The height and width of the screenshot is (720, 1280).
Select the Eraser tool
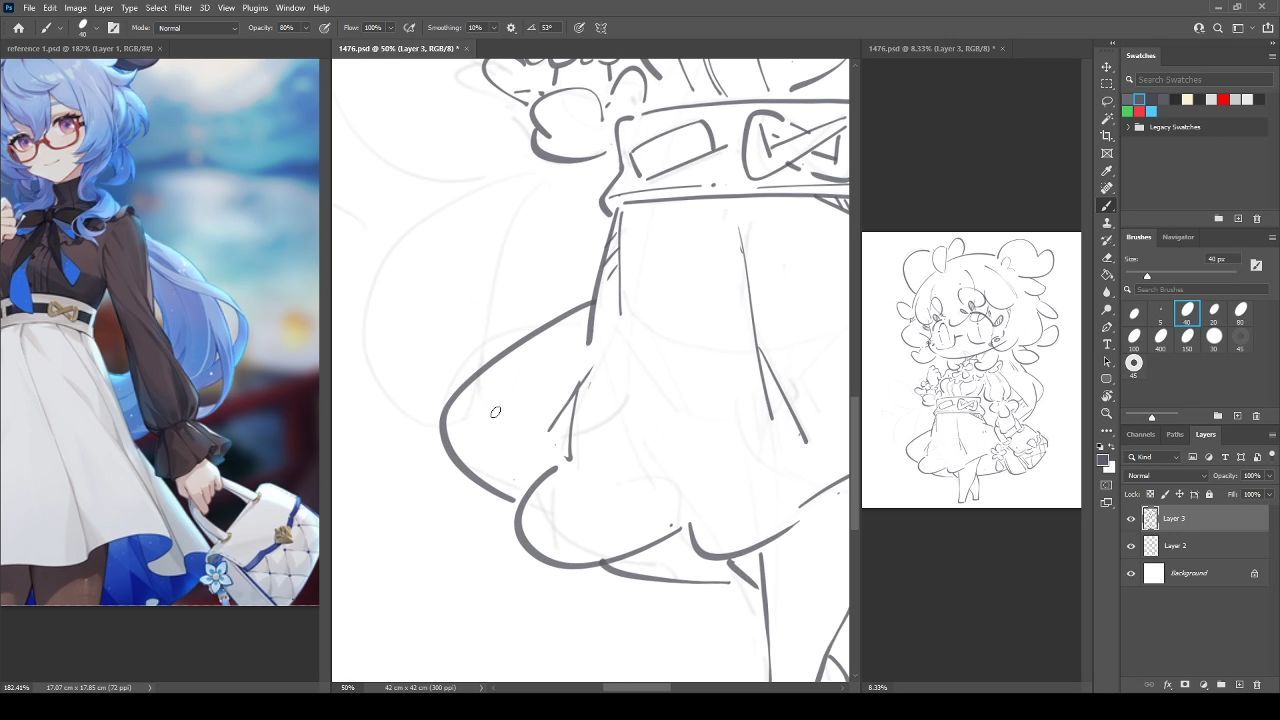pos(1106,257)
